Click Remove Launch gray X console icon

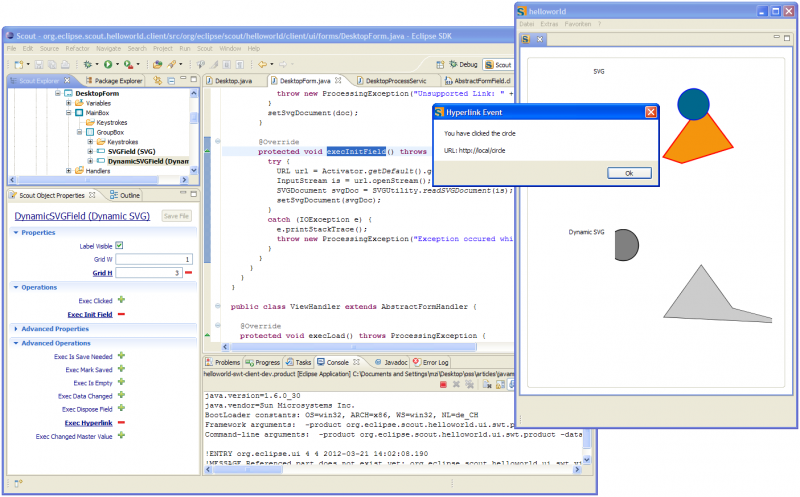coord(456,385)
